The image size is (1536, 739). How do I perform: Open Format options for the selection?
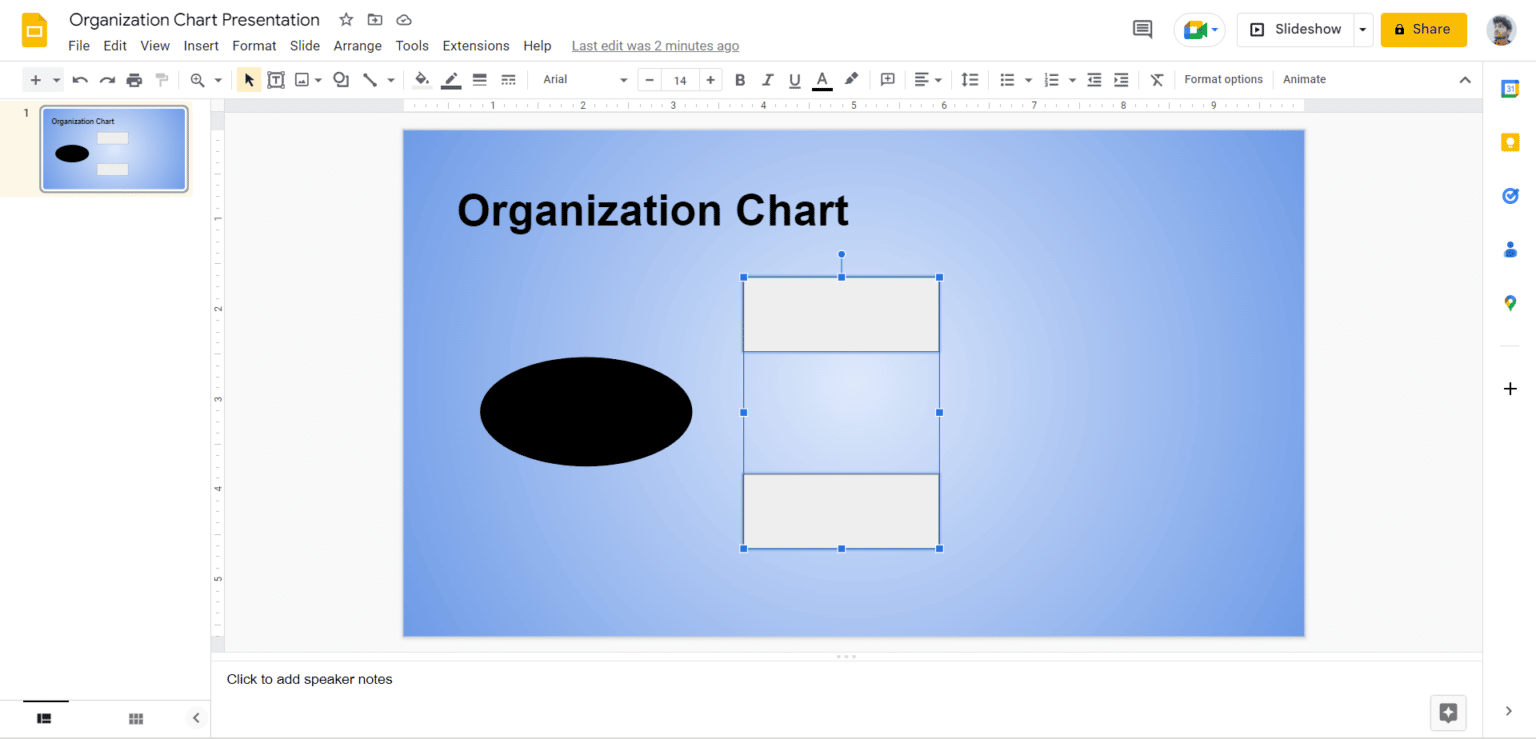pos(1223,79)
